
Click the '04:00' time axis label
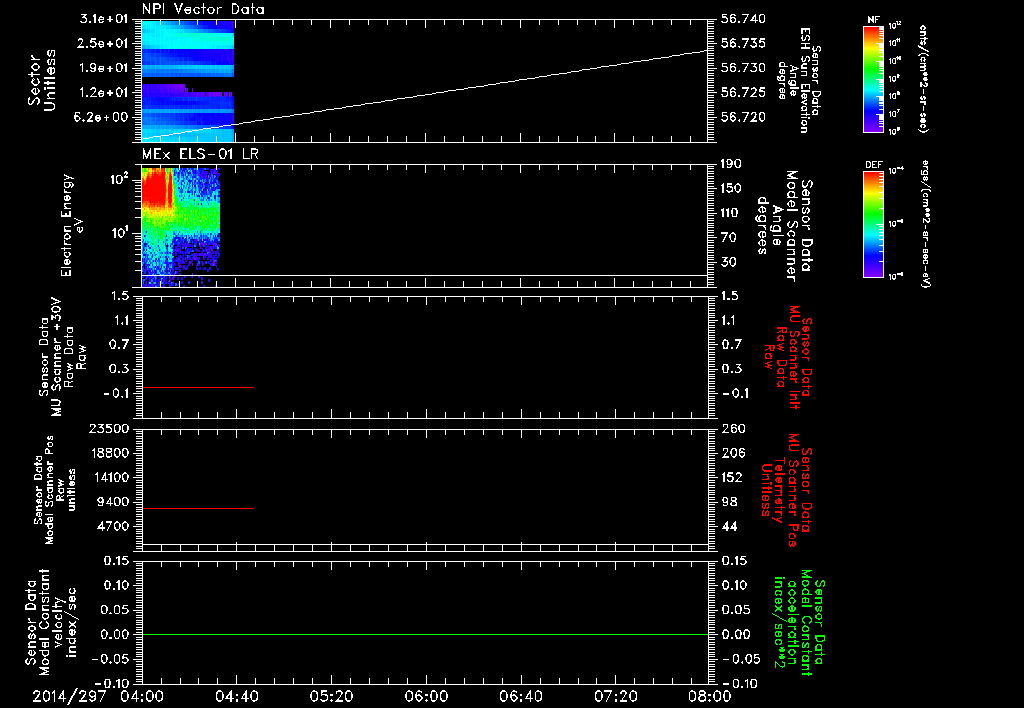141,696
